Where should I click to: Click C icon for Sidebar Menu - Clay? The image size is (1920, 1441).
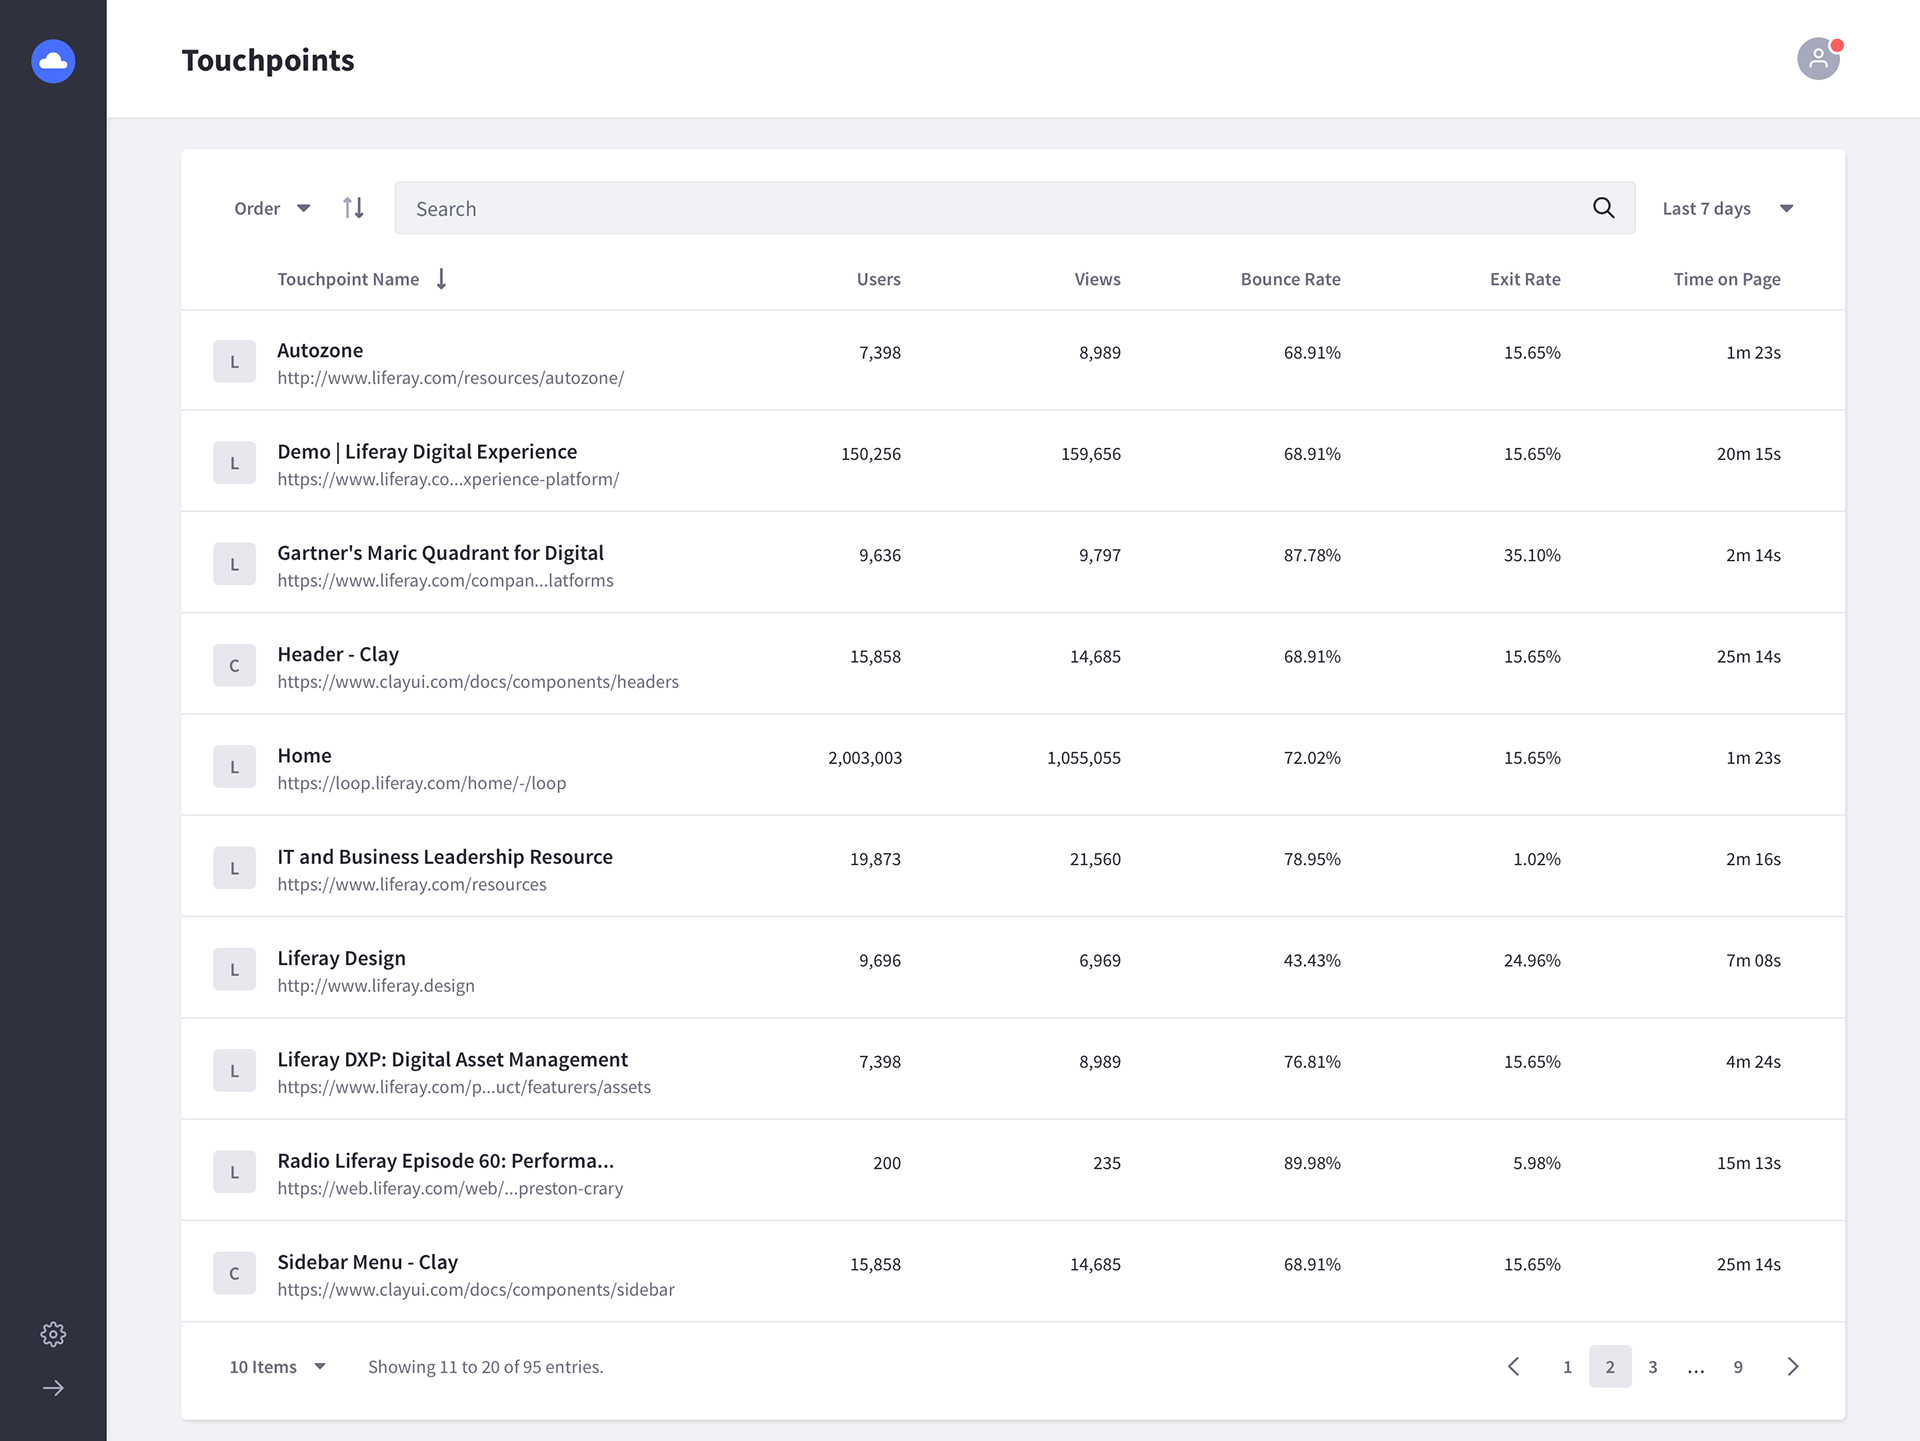pyautogui.click(x=234, y=1273)
